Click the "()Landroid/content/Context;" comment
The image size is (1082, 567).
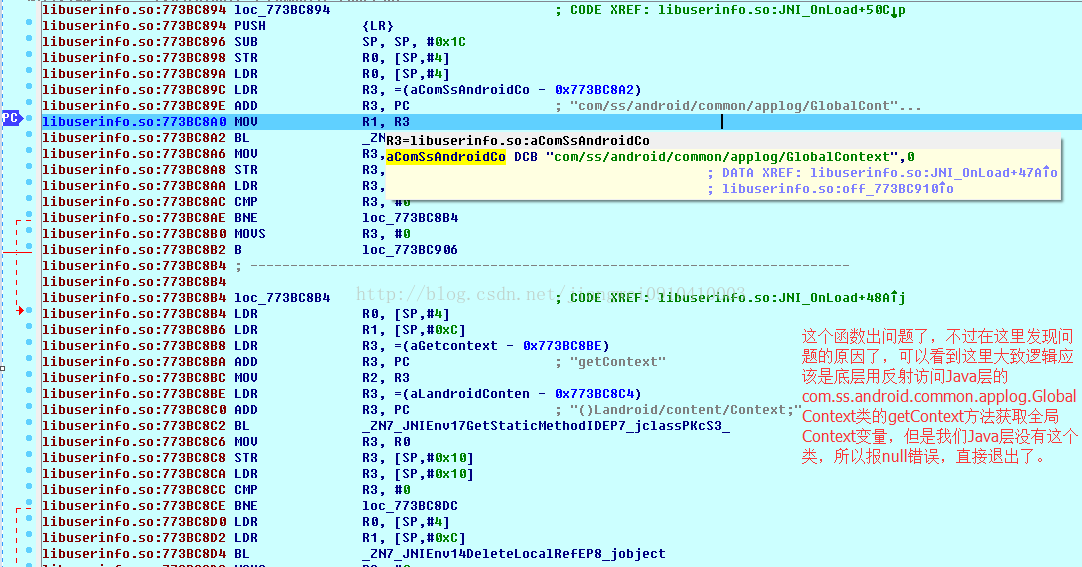686,410
